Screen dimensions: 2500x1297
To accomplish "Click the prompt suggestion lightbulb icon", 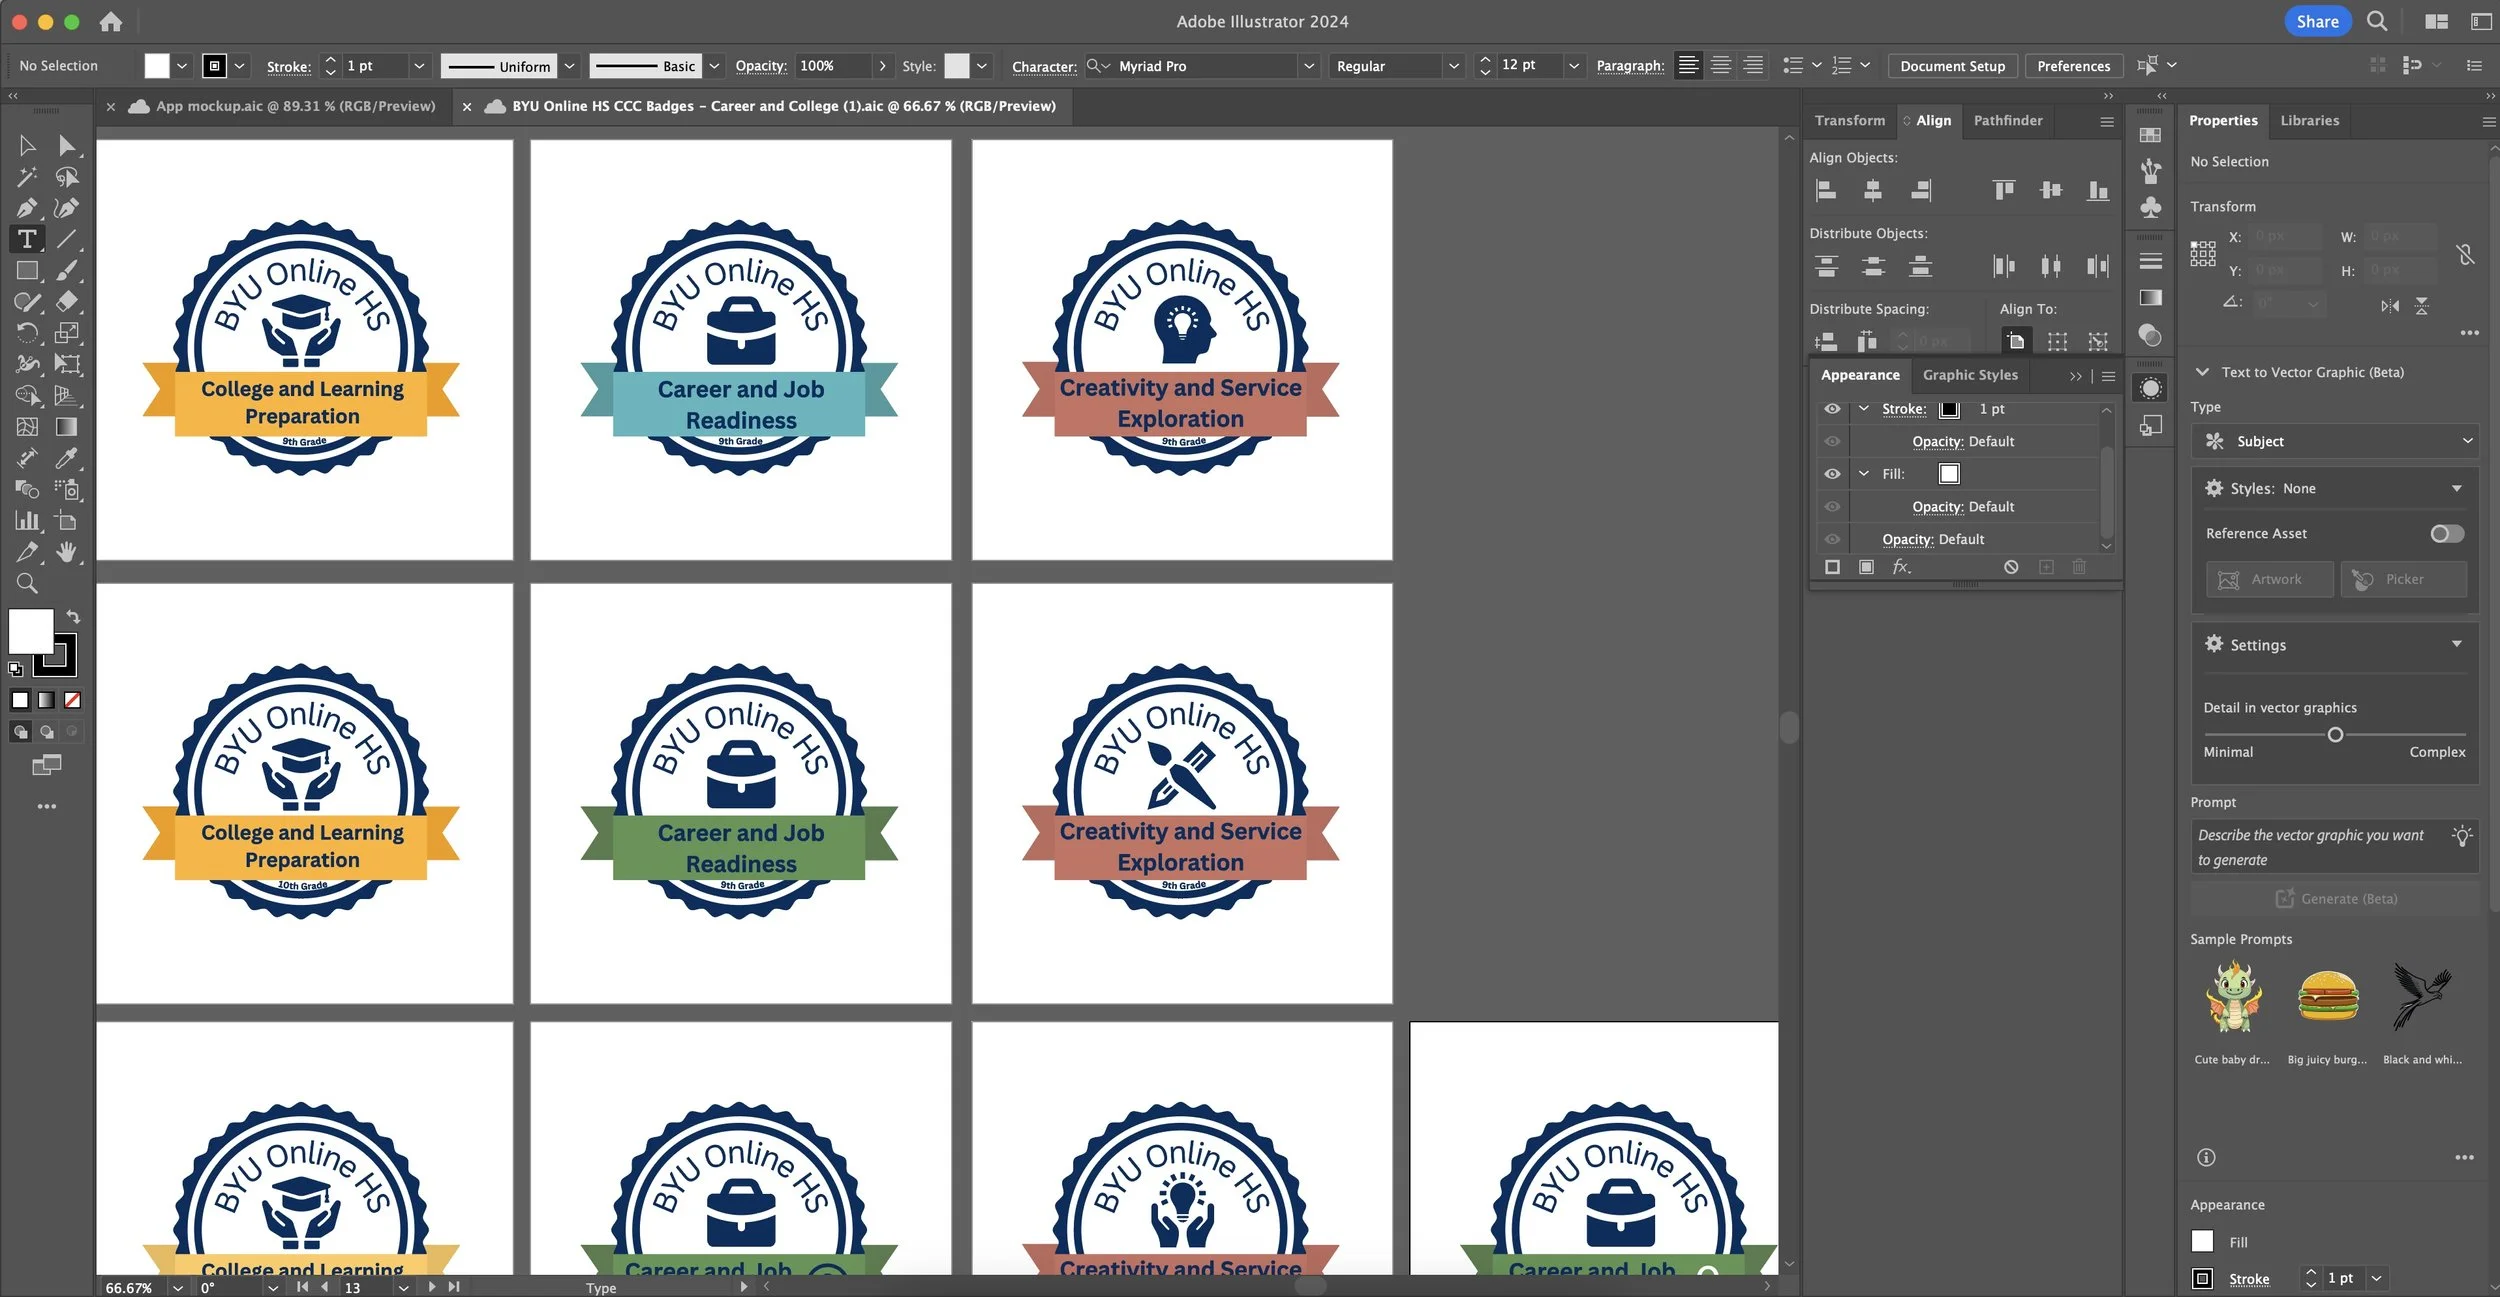I will pyautogui.click(x=2462, y=836).
